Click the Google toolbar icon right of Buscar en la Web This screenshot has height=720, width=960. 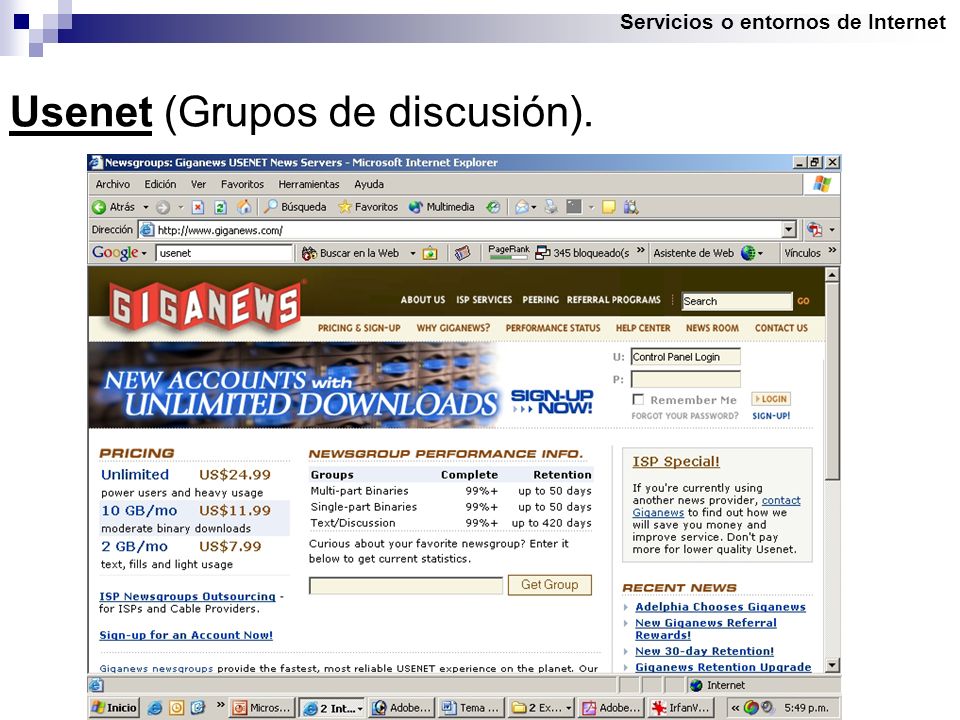430,253
